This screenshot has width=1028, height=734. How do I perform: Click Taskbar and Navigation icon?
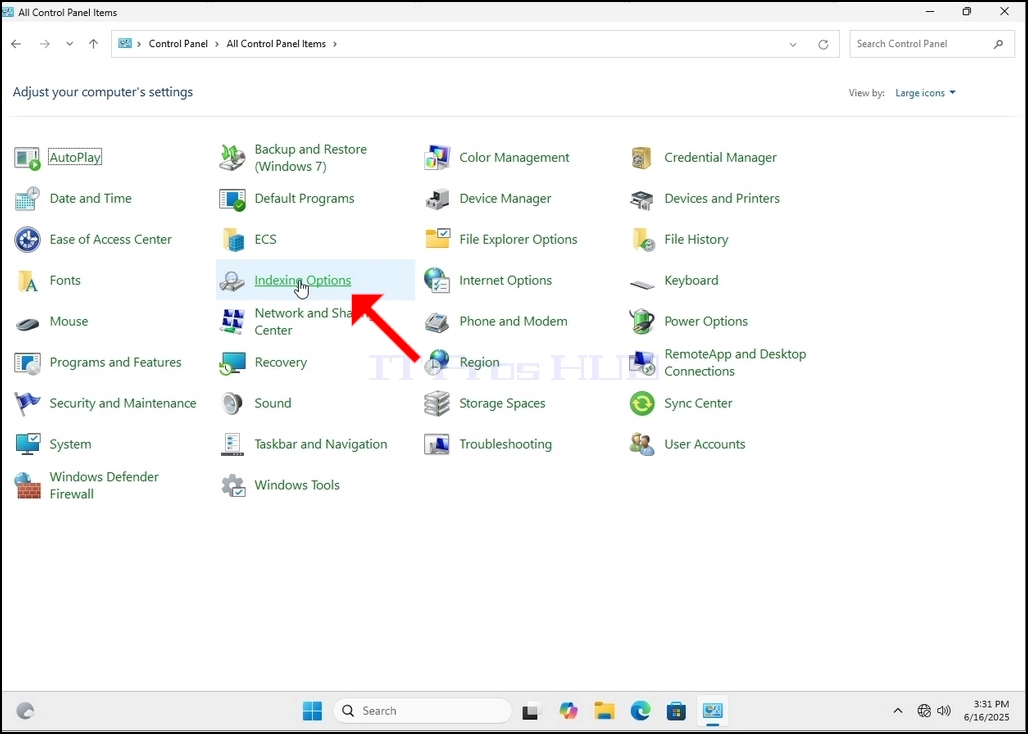pos(232,444)
